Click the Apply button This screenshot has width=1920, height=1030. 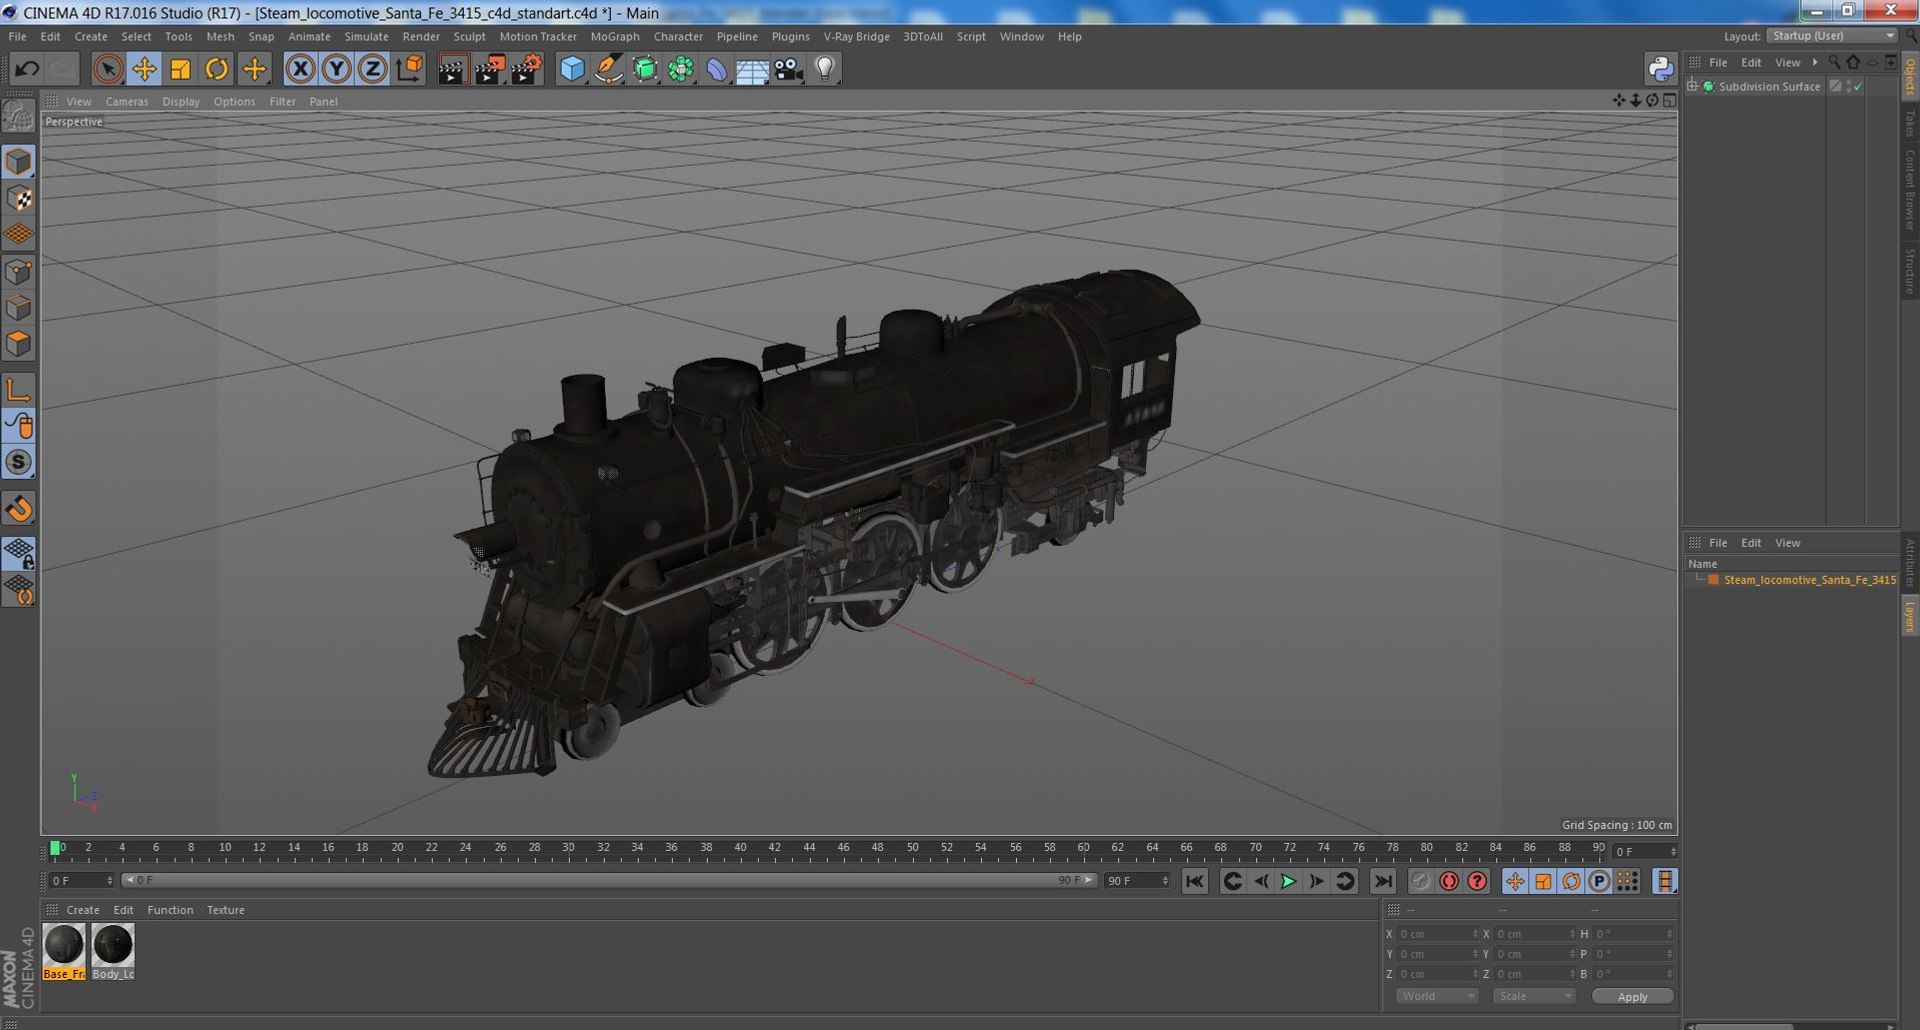tap(1632, 997)
